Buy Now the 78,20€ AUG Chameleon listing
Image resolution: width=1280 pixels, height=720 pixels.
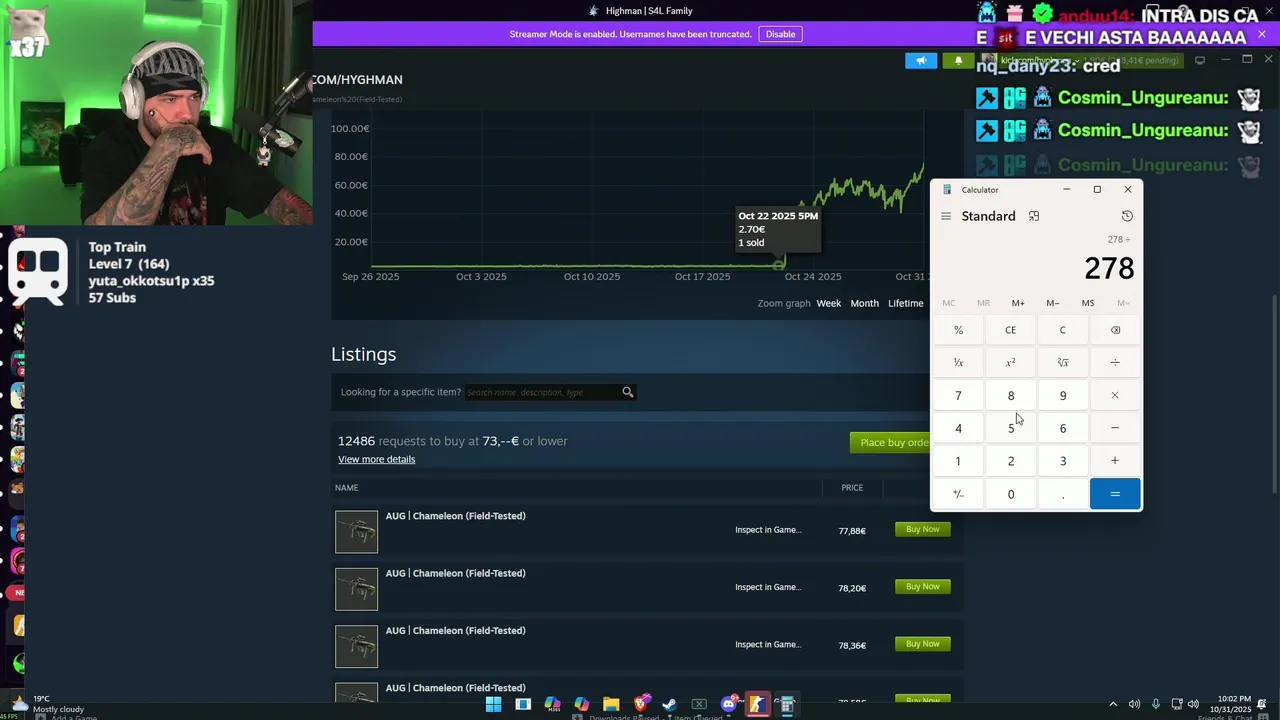click(x=922, y=587)
